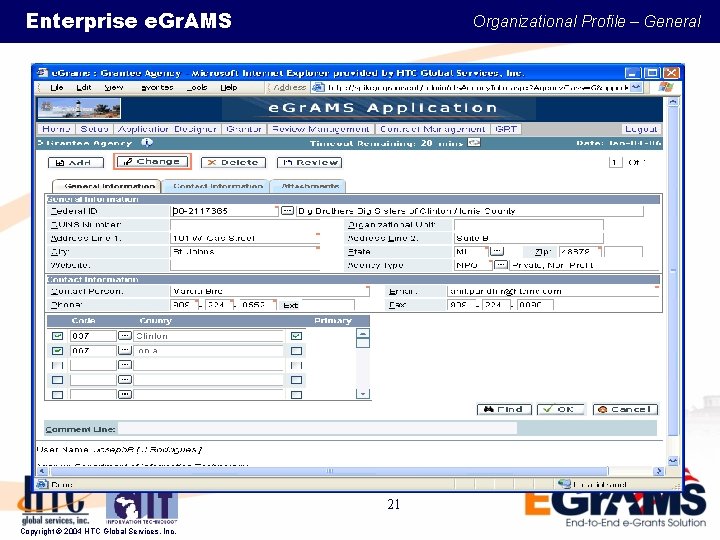
Task: Click the Logout link
Action: click(641, 129)
